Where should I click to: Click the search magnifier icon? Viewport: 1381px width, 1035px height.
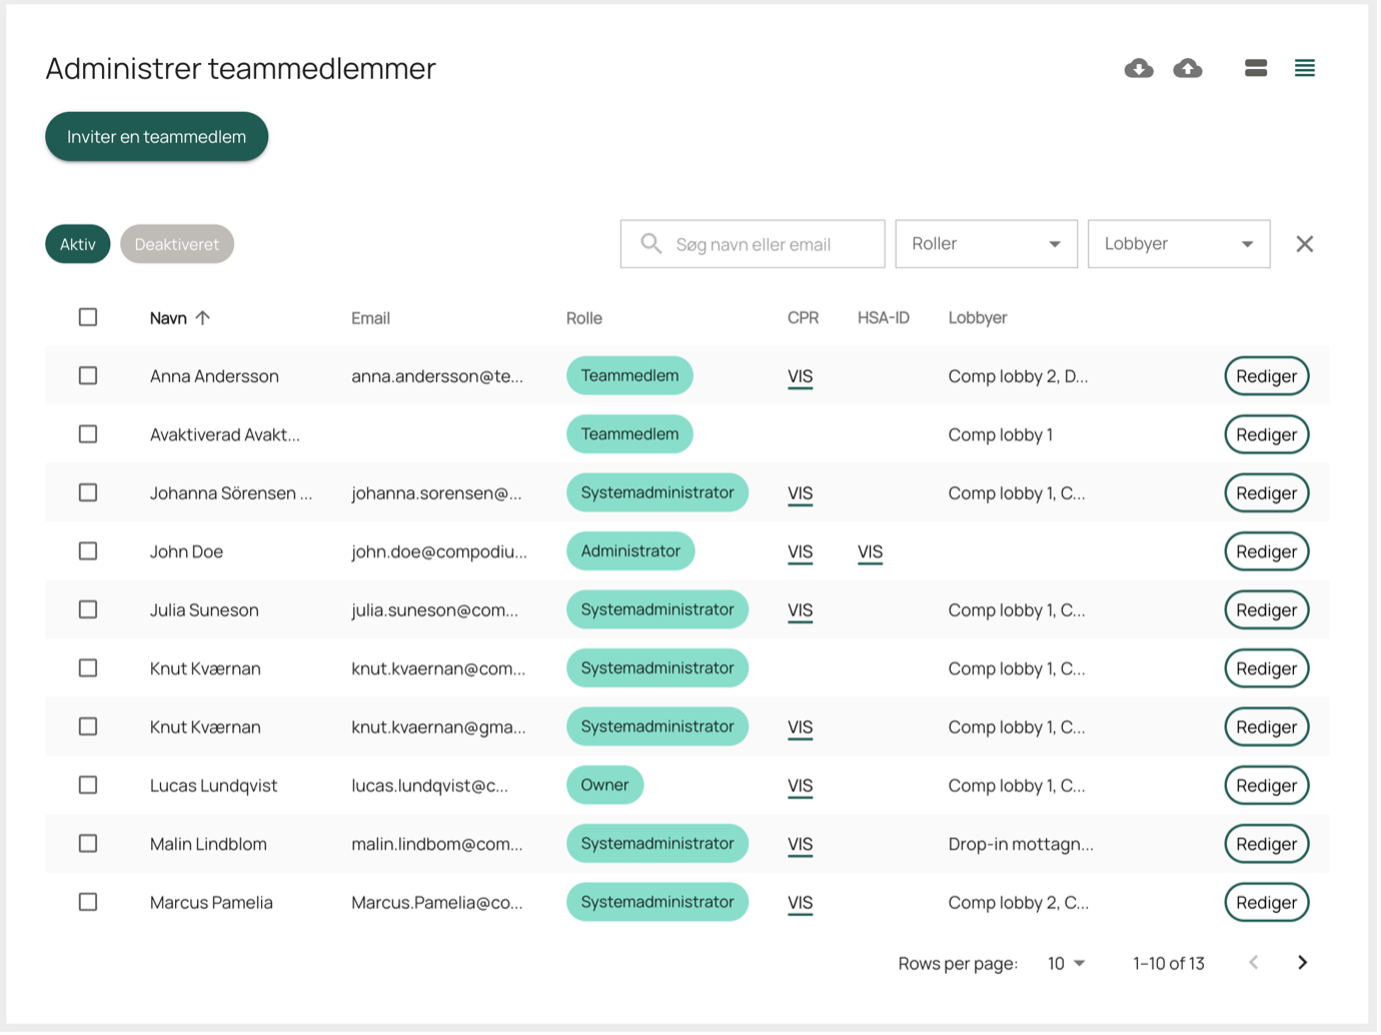(x=651, y=244)
